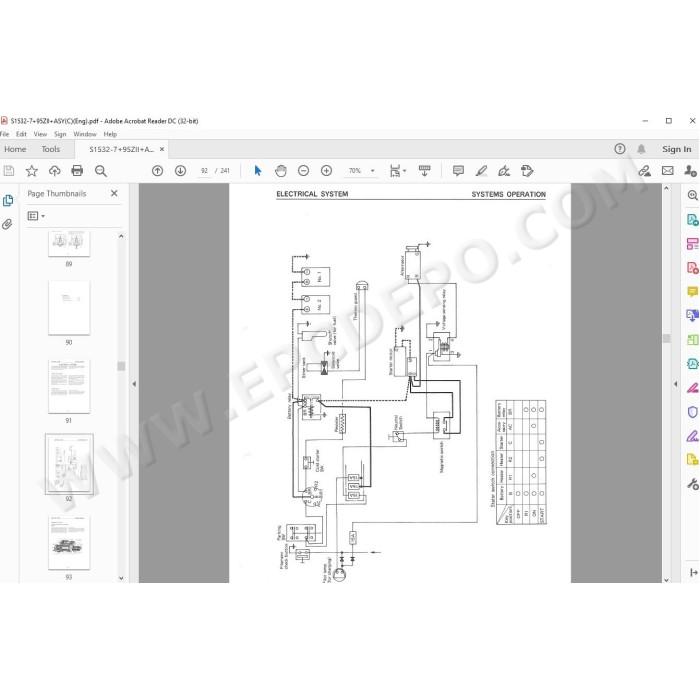Choose the highlighter pen tool

481,171
